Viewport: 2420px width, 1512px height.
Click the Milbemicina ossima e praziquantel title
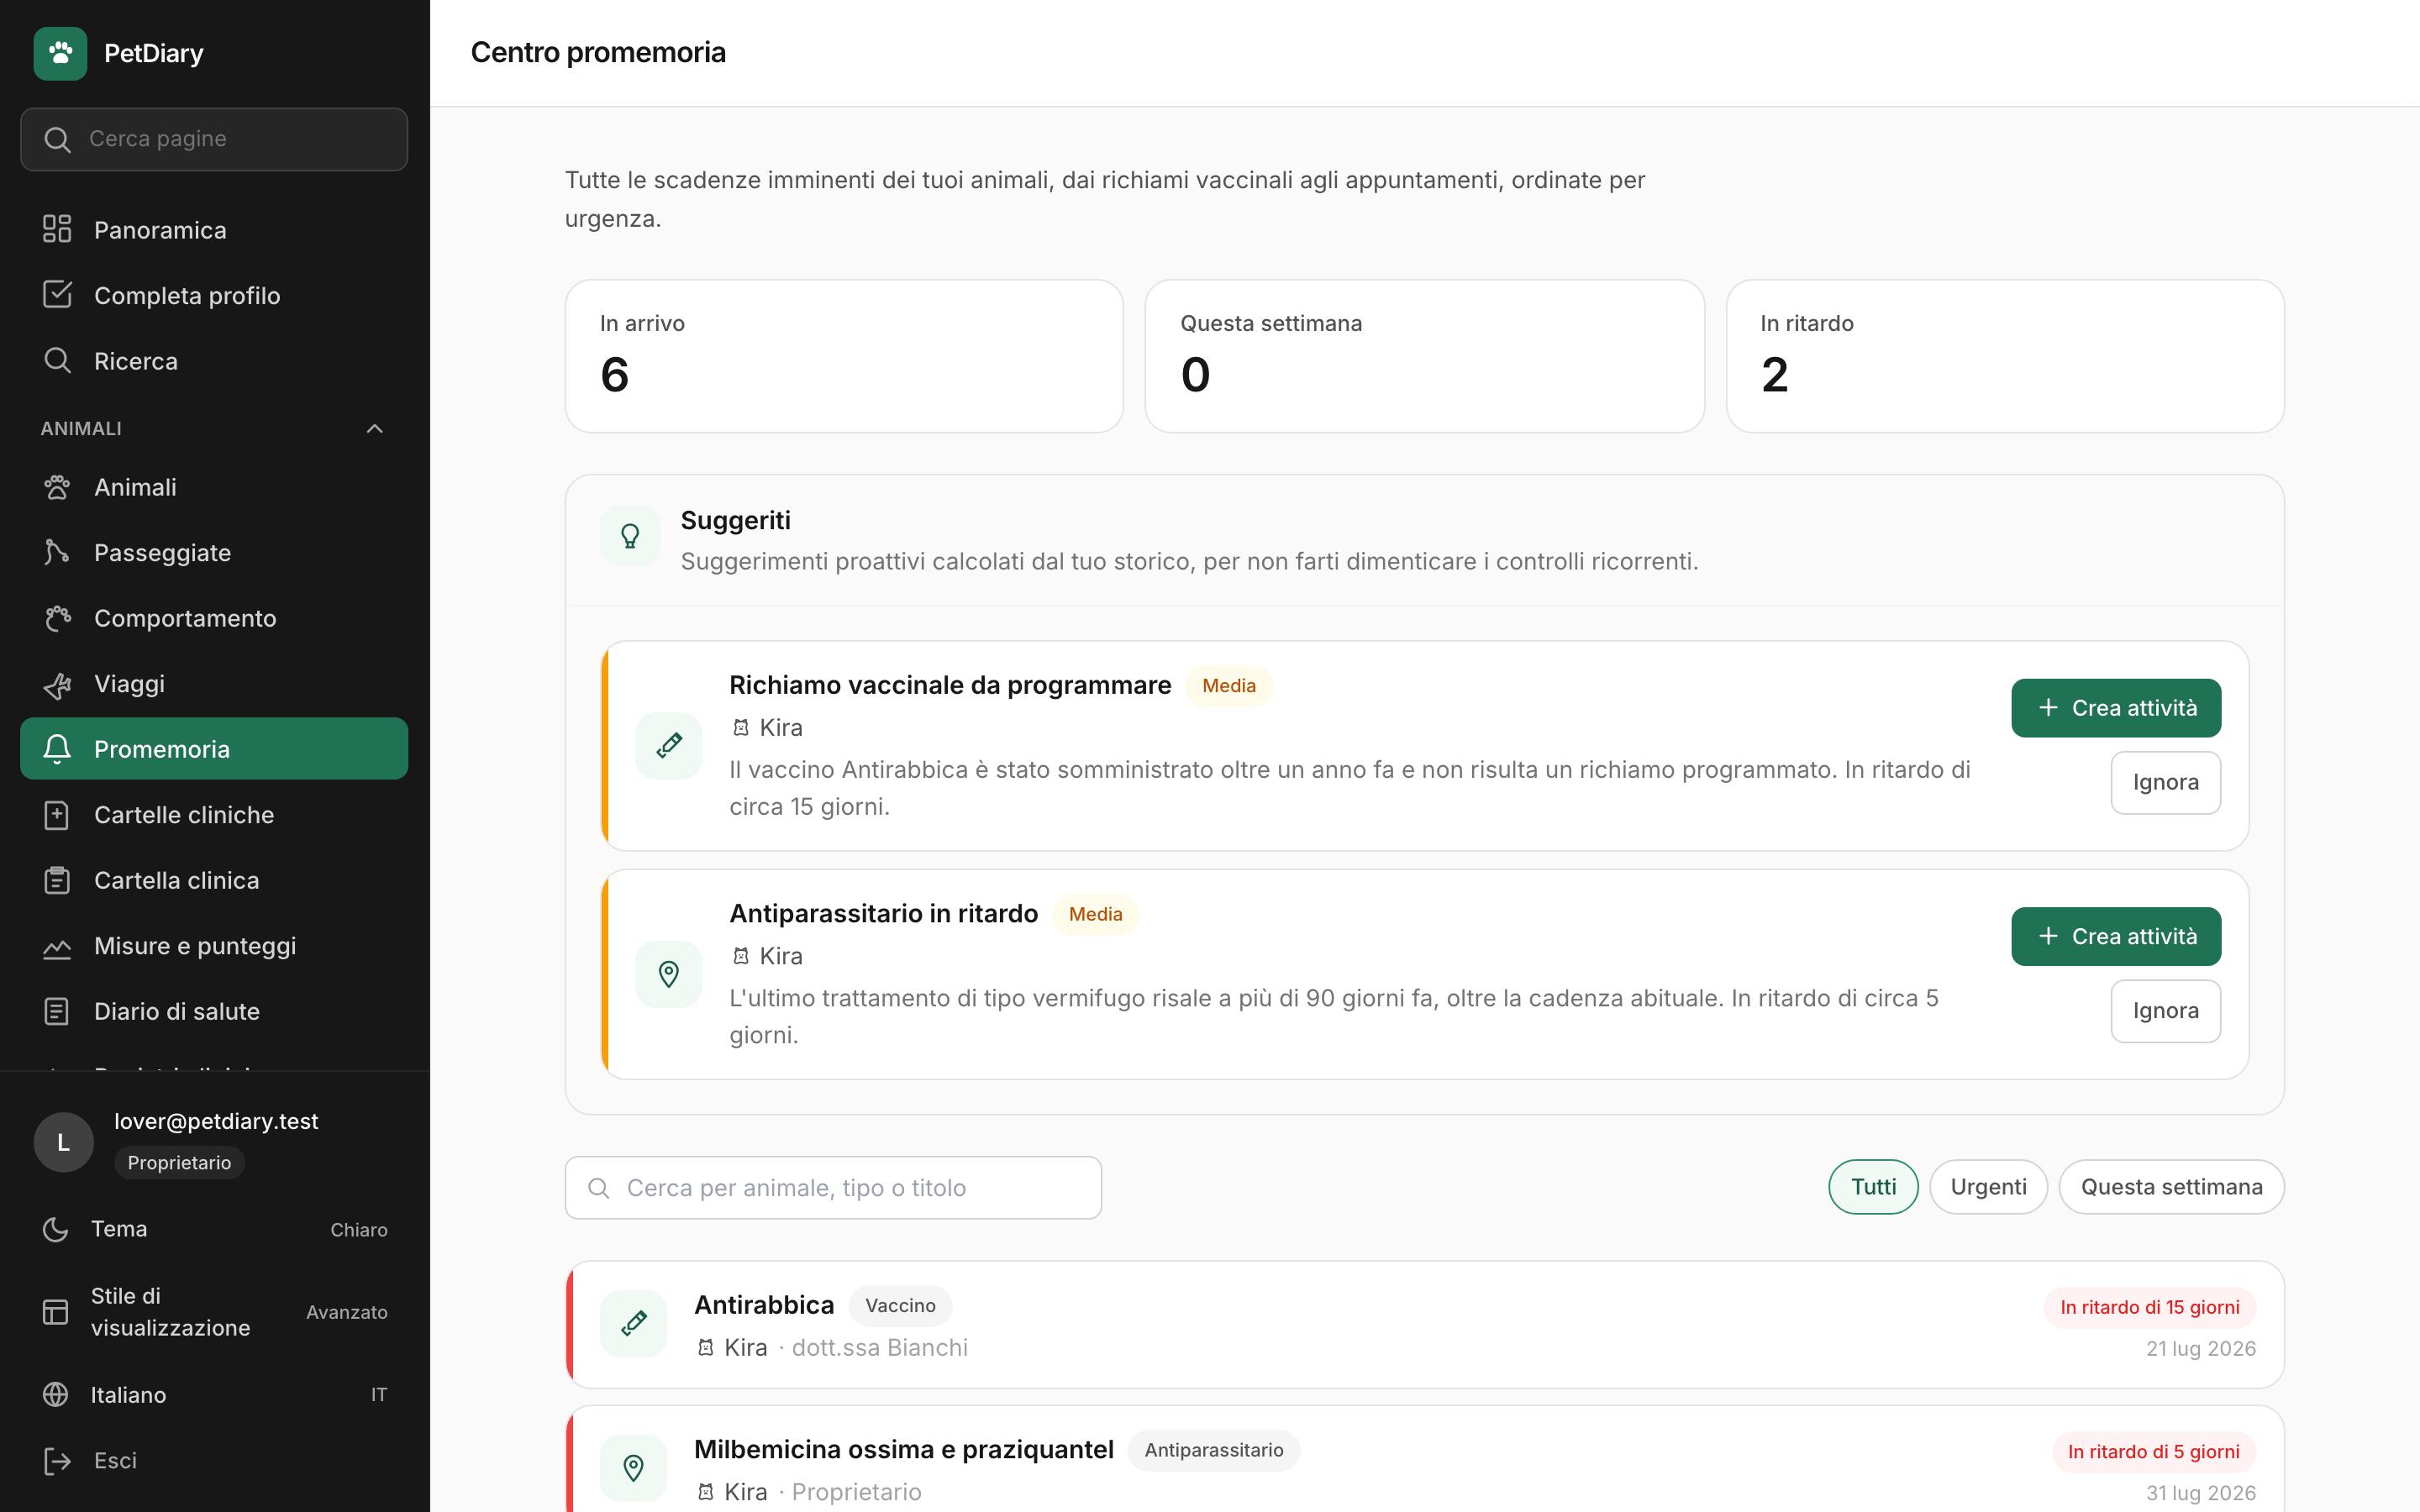point(904,1450)
